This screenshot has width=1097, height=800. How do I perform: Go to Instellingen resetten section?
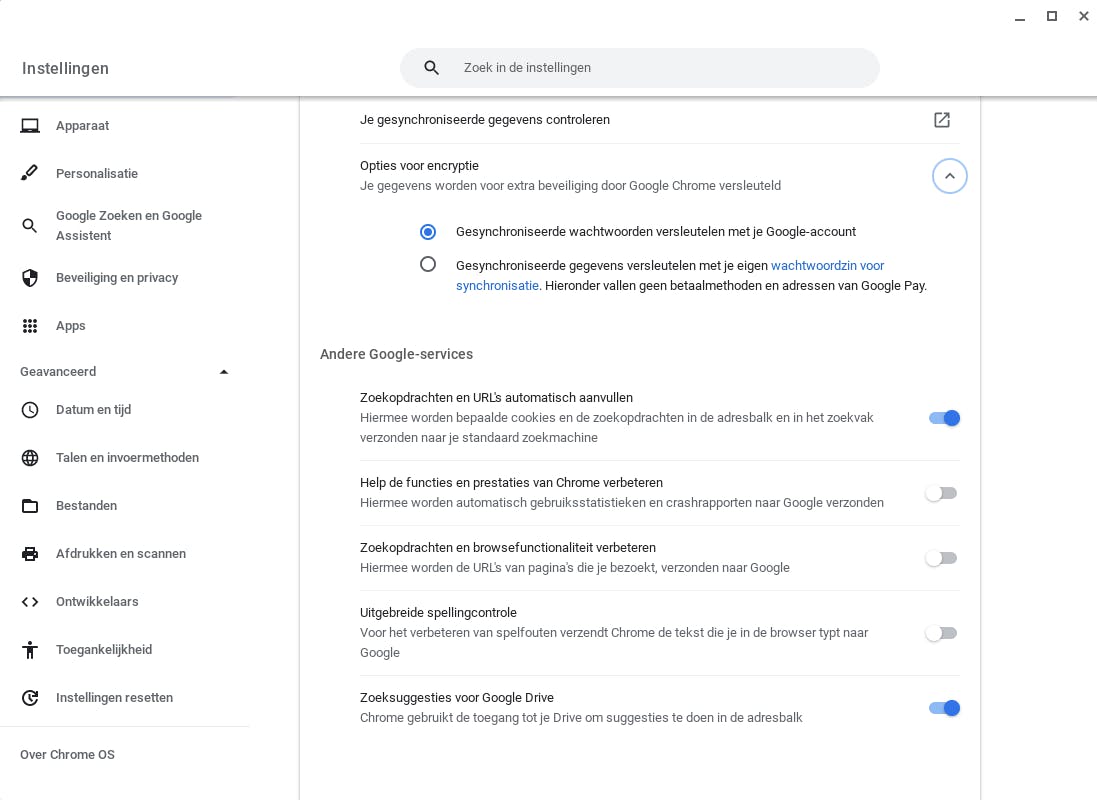(x=114, y=698)
